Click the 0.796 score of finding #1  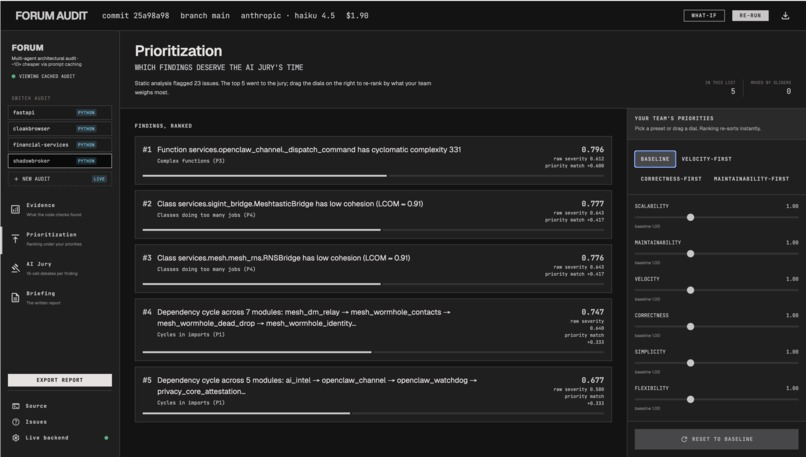click(x=593, y=150)
